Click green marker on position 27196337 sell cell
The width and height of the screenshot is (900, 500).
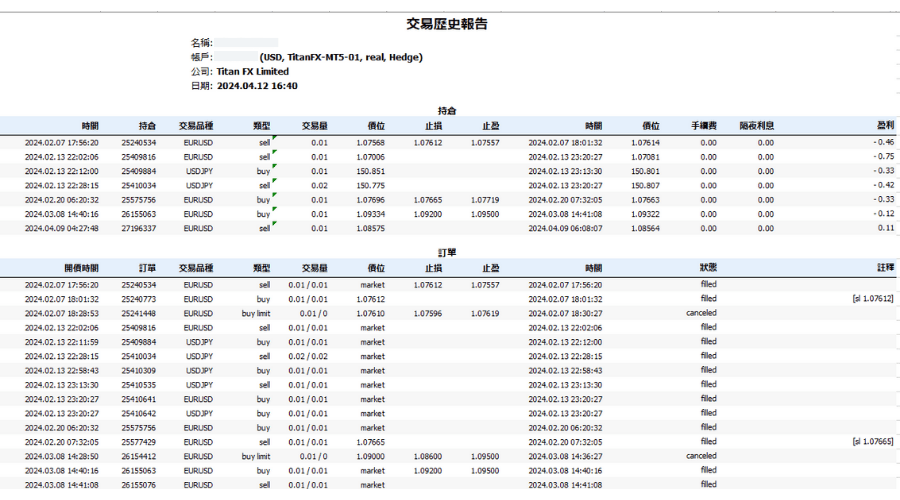[273, 223]
